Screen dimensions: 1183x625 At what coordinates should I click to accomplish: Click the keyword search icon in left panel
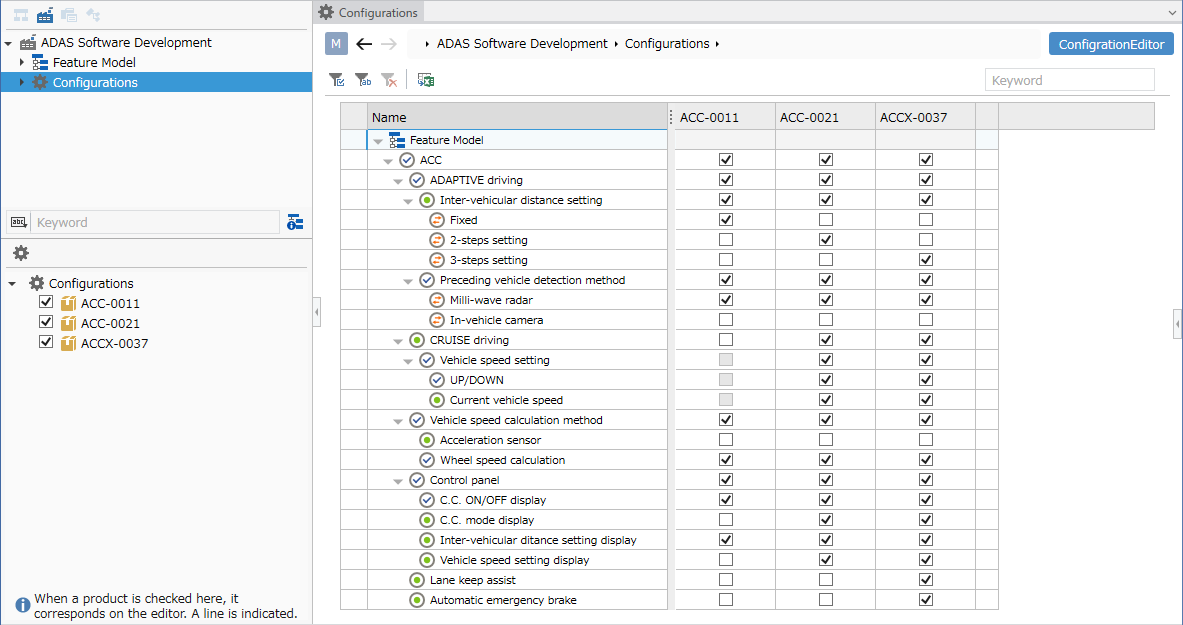click(x=19, y=222)
